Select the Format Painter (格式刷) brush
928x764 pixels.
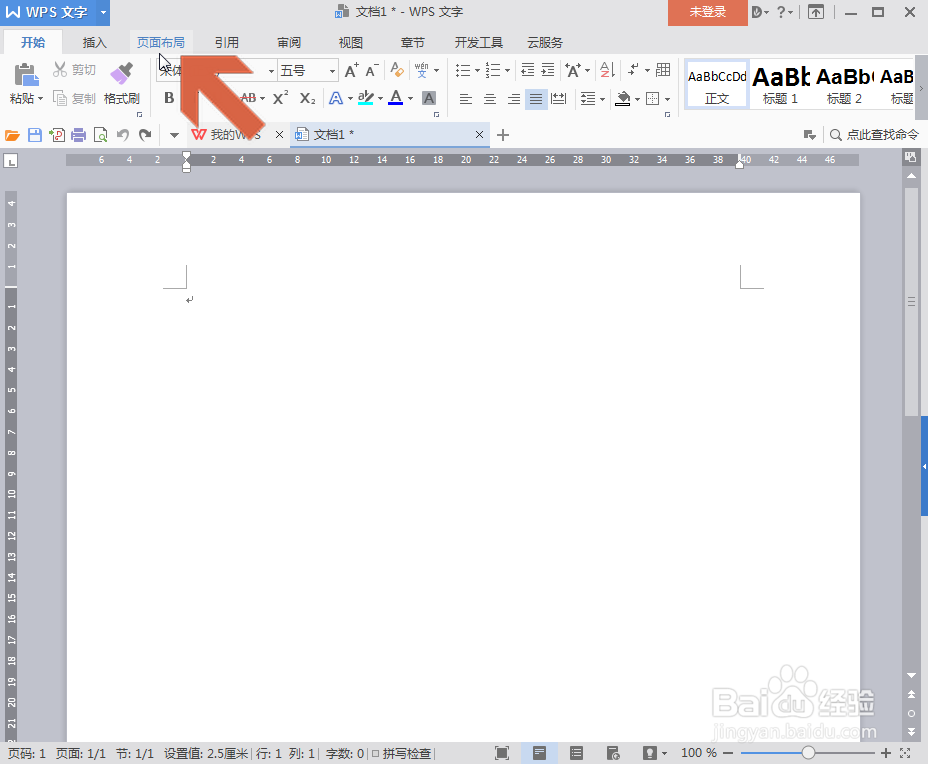[x=121, y=84]
